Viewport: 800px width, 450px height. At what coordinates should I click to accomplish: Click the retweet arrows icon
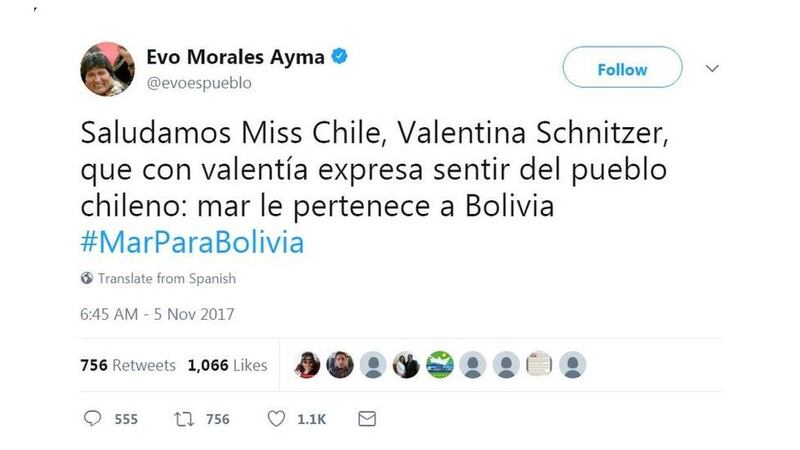tap(184, 419)
